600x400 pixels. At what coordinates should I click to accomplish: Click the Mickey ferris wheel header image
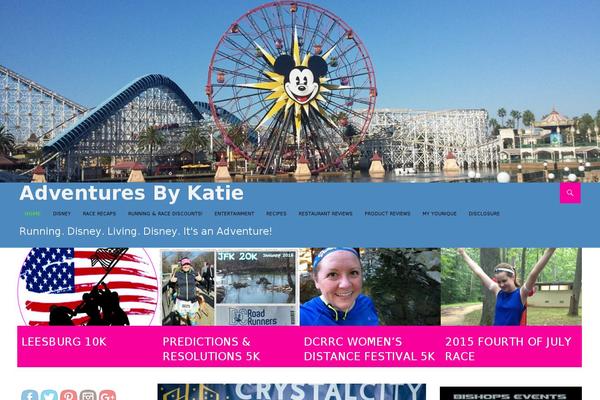pos(300,91)
